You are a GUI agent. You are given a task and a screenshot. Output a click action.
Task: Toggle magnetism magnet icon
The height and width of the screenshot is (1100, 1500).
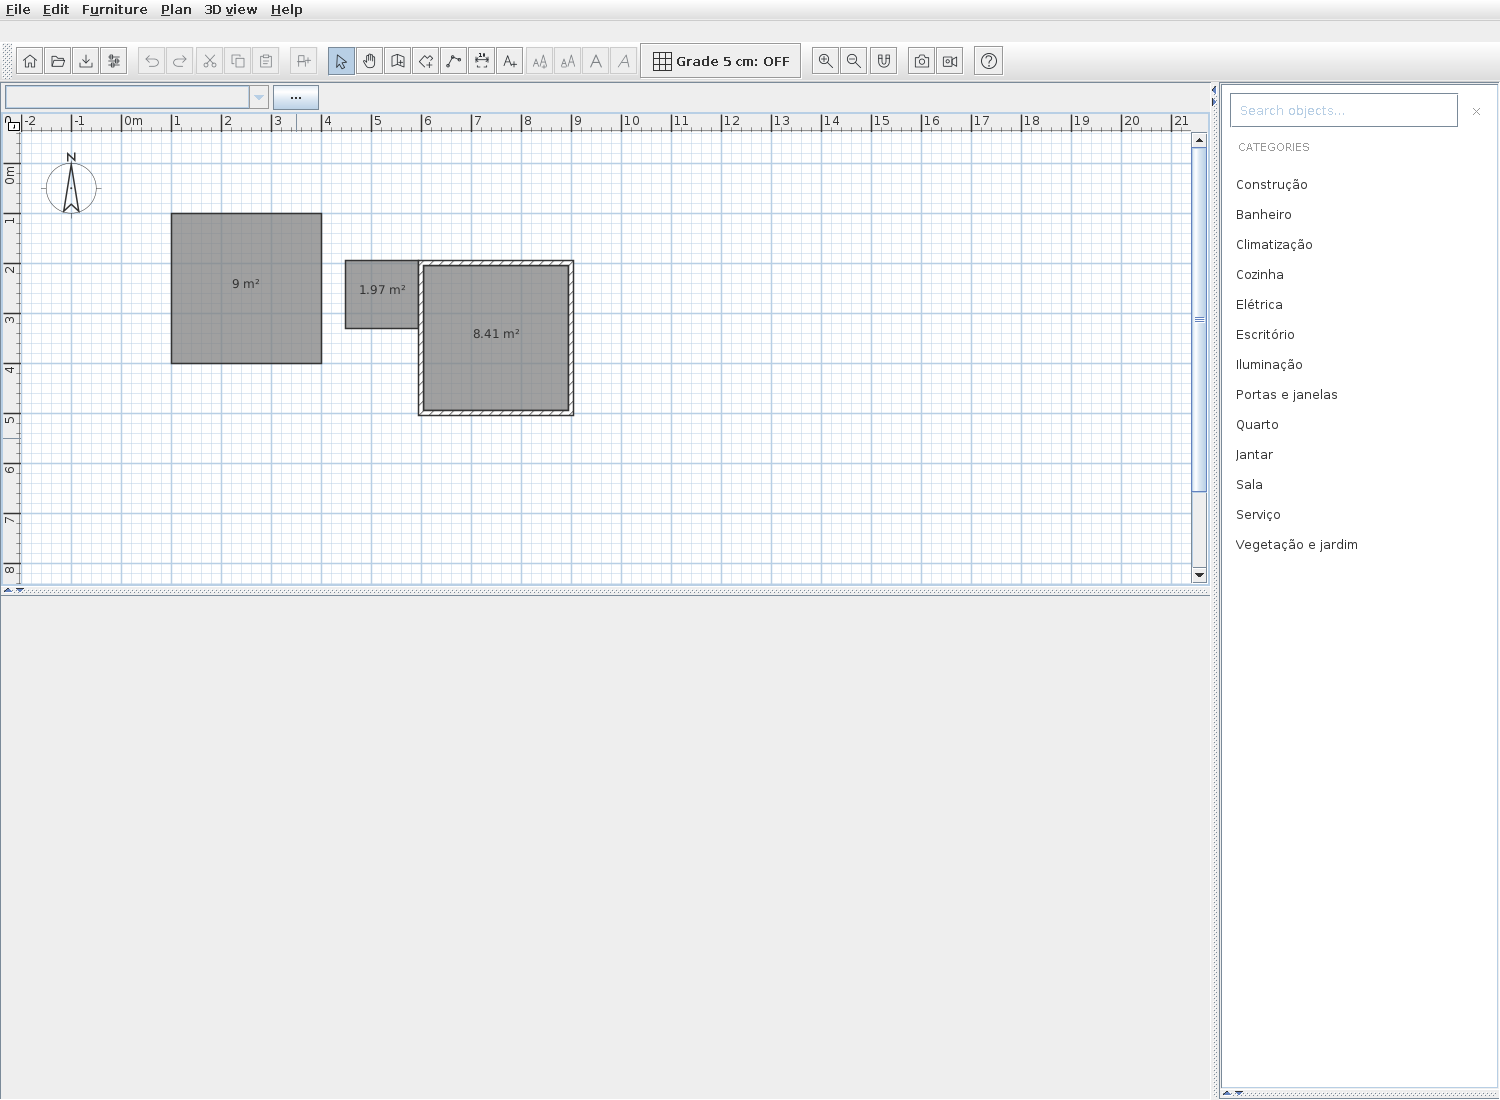(x=884, y=61)
